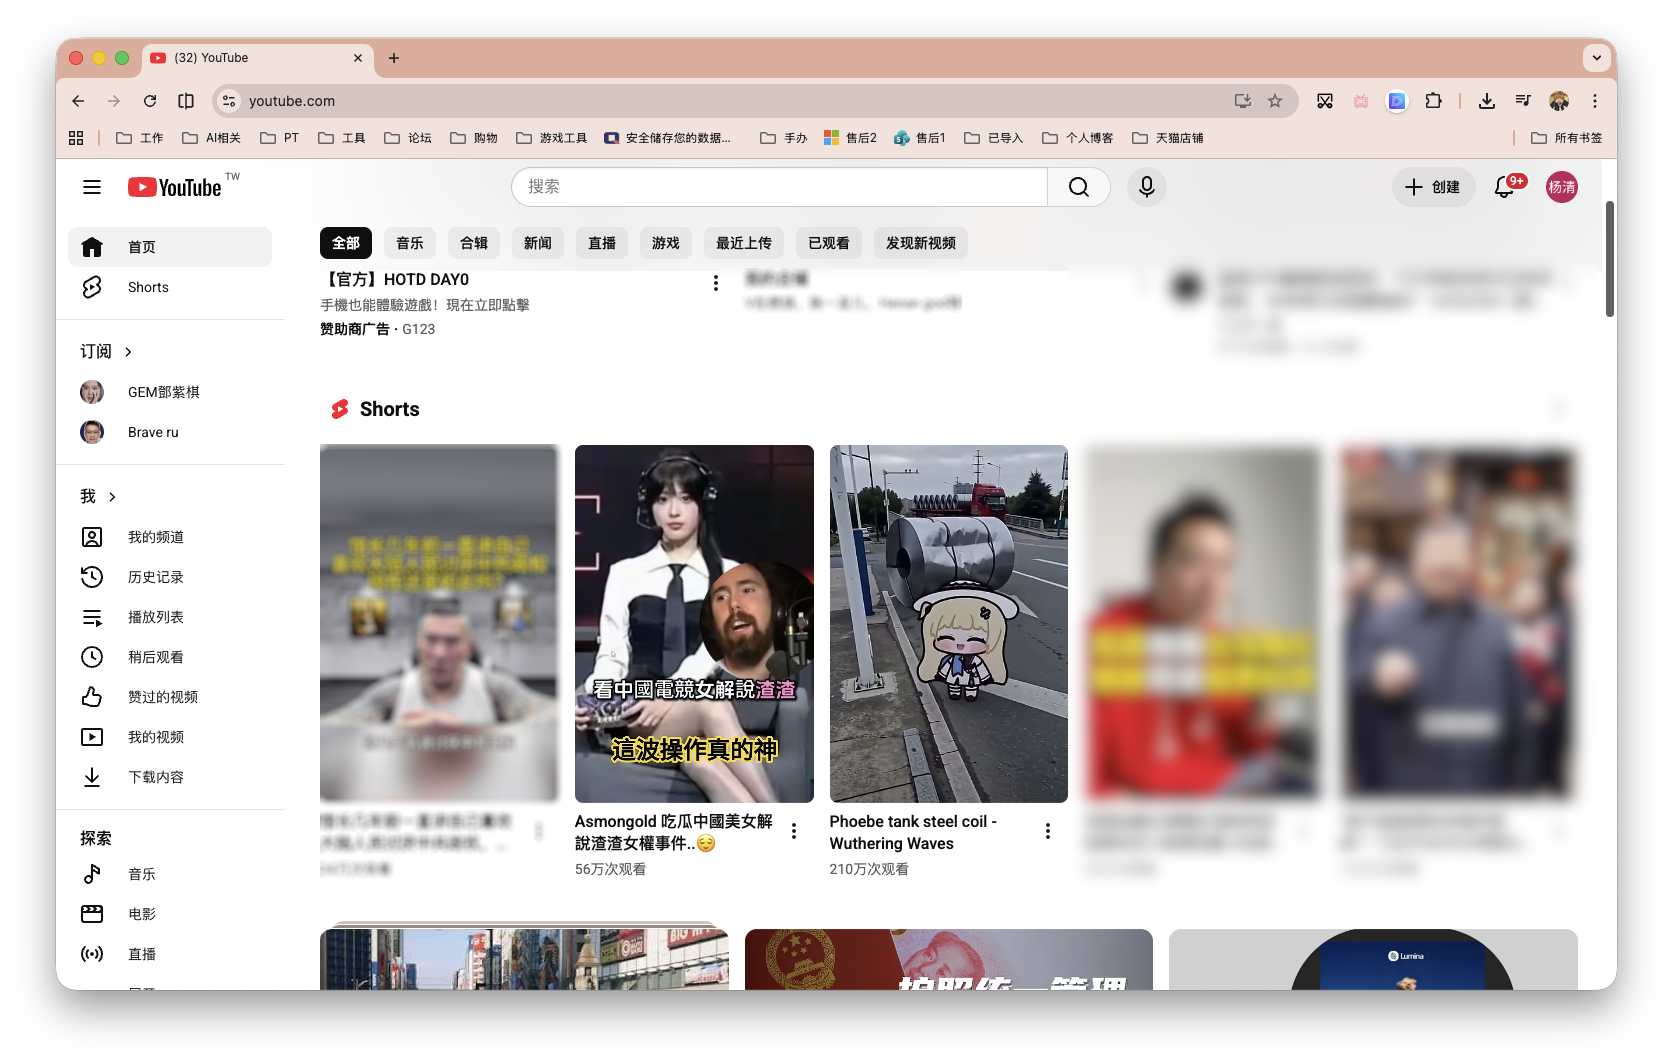The height and width of the screenshot is (1064, 1673).
Task: Open 下载内容 downloads
Action: [x=170, y=777]
